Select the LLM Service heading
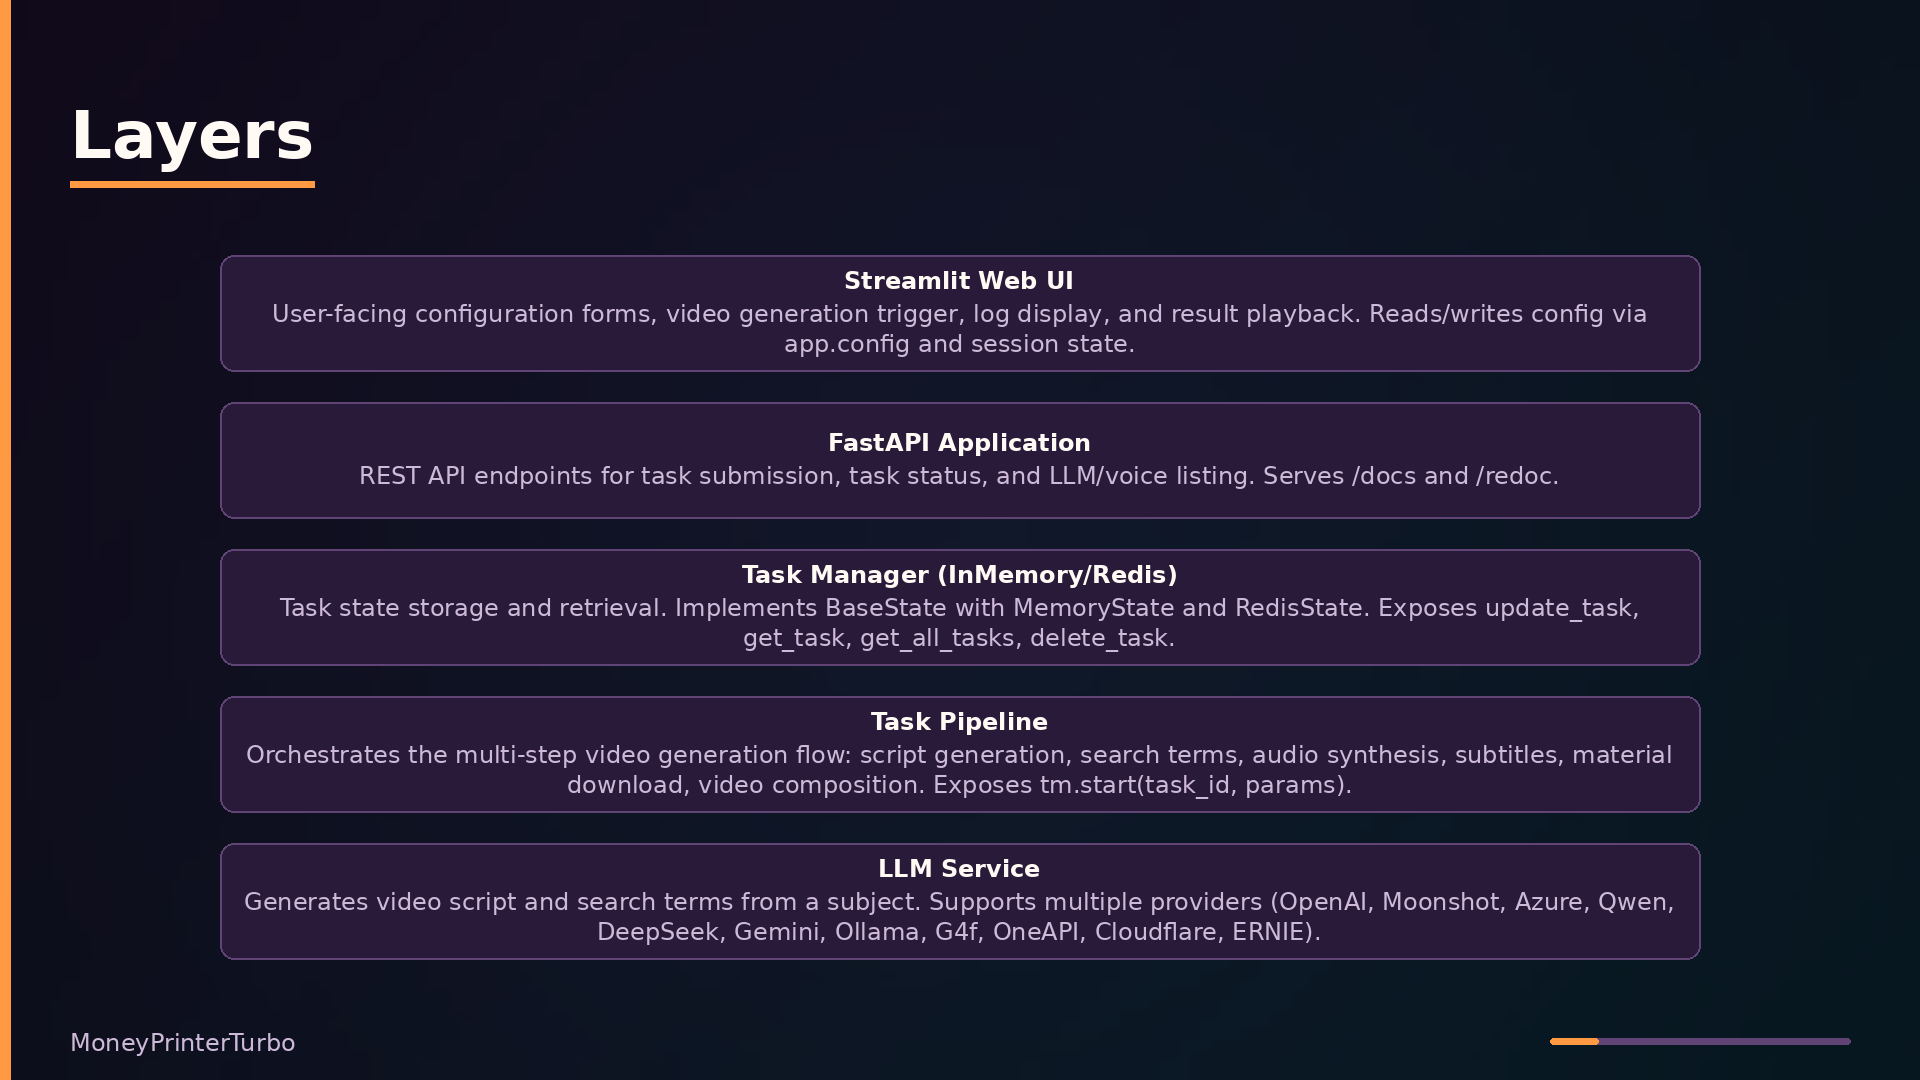Viewport: 1920px width, 1080px height. [959, 869]
